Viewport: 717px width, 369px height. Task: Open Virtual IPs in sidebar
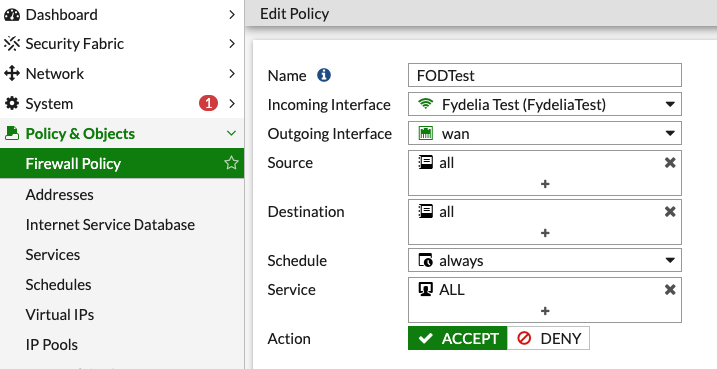pyautogui.click(x=60, y=315)
